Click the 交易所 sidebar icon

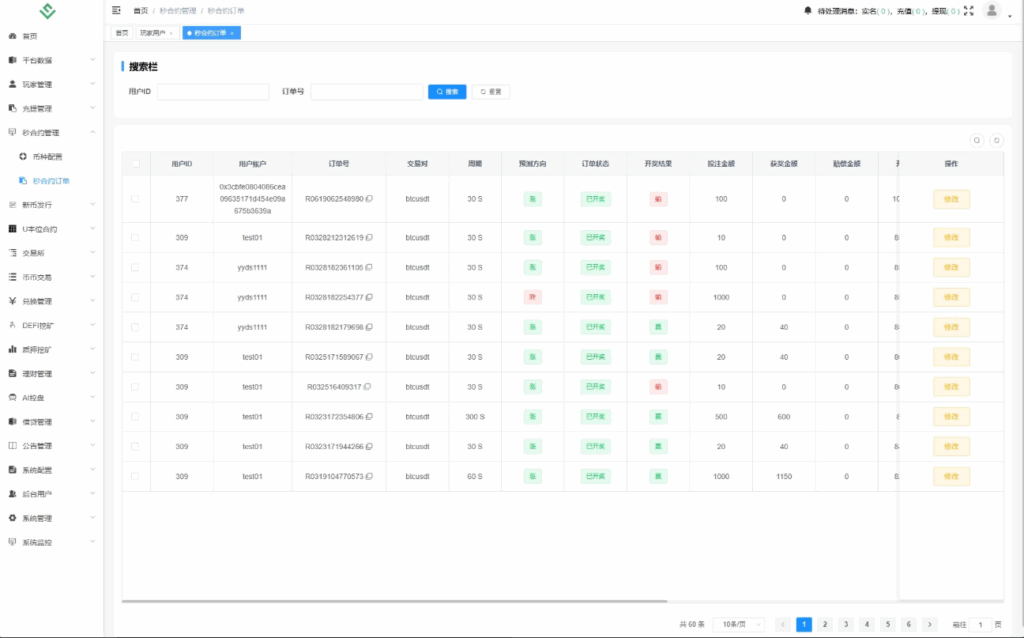click(12, 253)
